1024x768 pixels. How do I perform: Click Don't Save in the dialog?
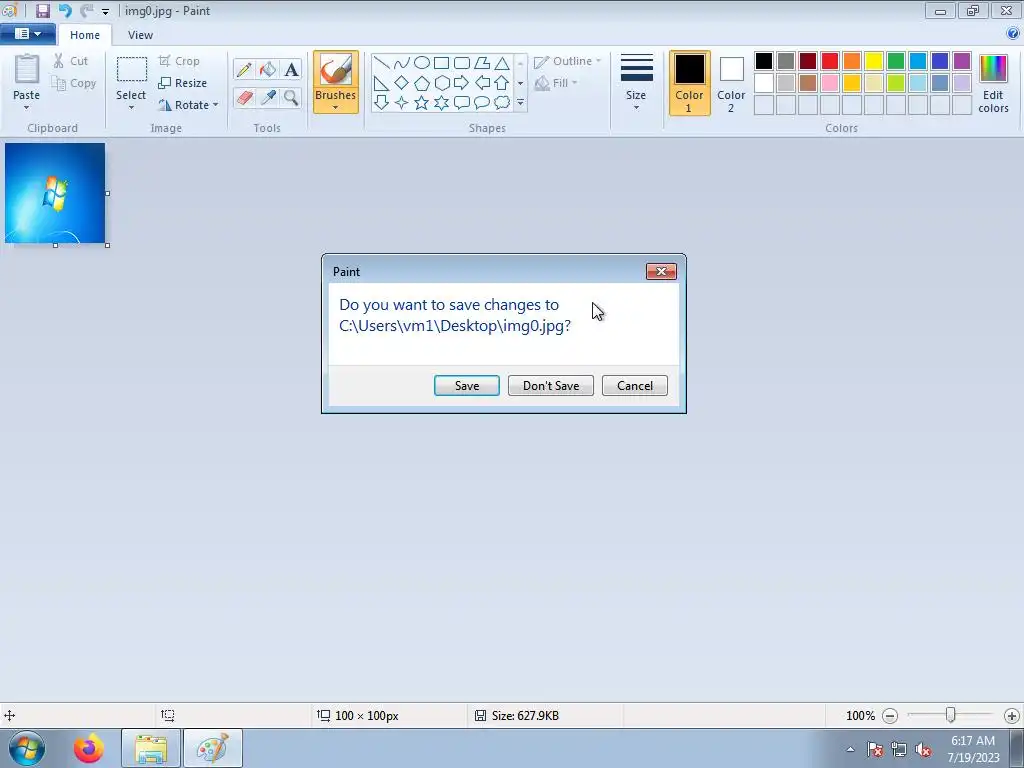point(551,385)
